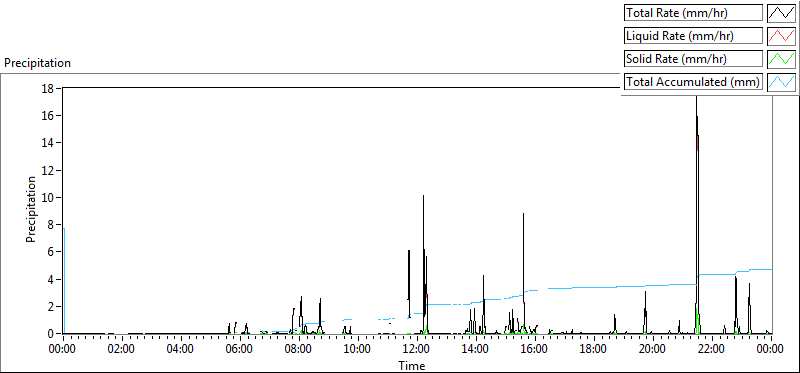This screenshot has width=800, height=373.
Task: Click the vertical Precipitation axis label
Action: point(31,209)
